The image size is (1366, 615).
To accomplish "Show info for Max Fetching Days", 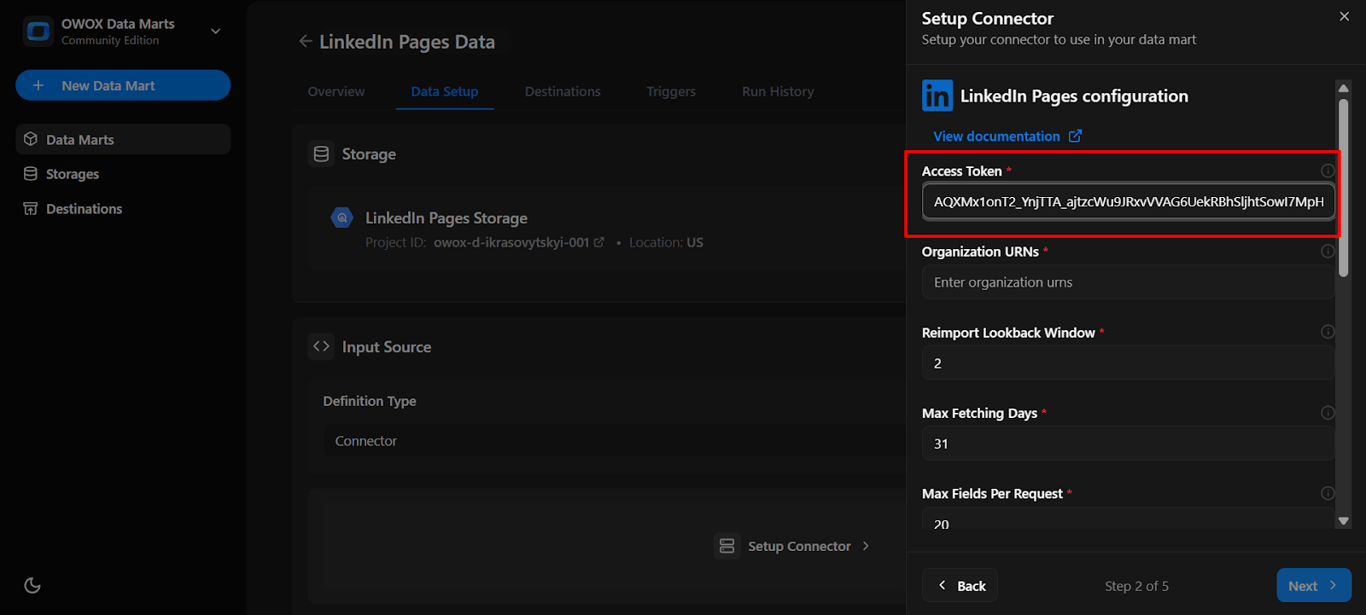I will pyautogui.click(x=1328, y=412).
